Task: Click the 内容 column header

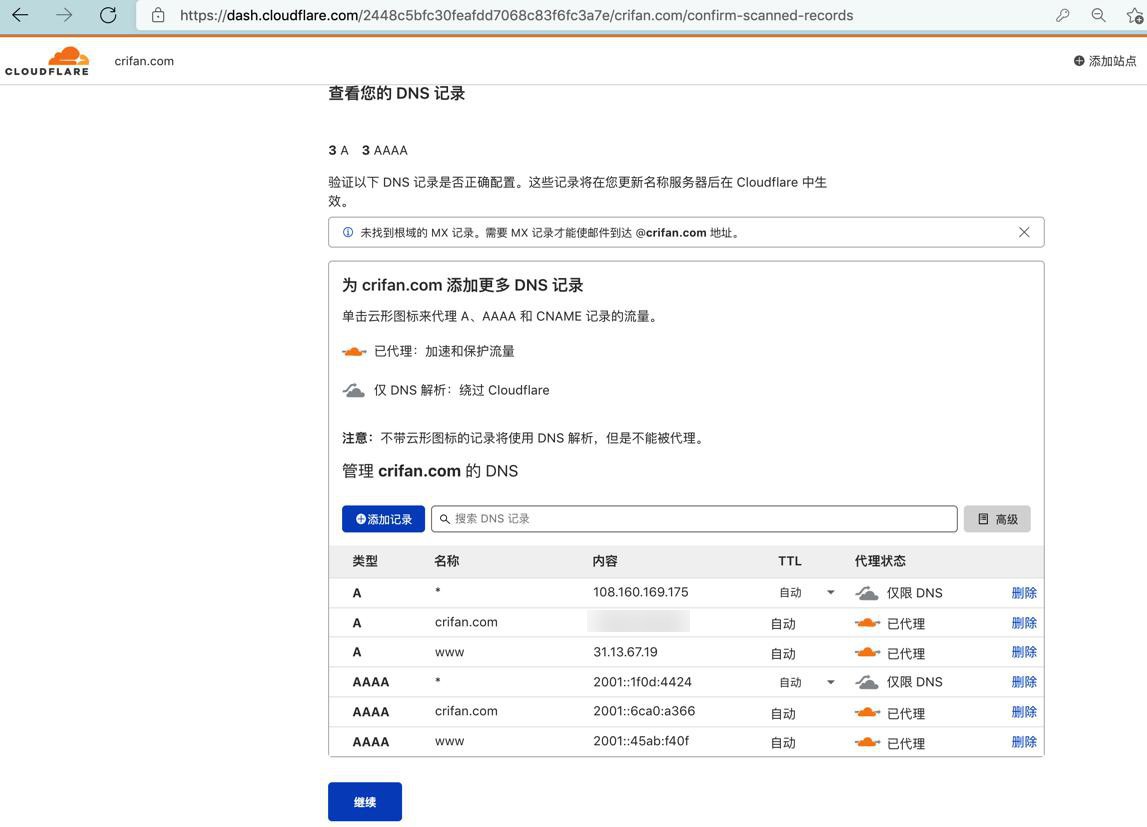Action: click(605, 562)
